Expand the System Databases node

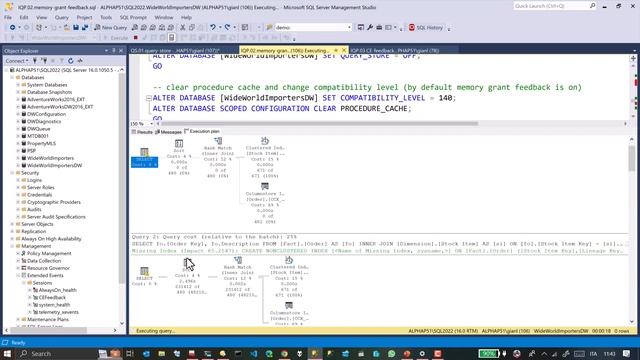tap(18, 84)
